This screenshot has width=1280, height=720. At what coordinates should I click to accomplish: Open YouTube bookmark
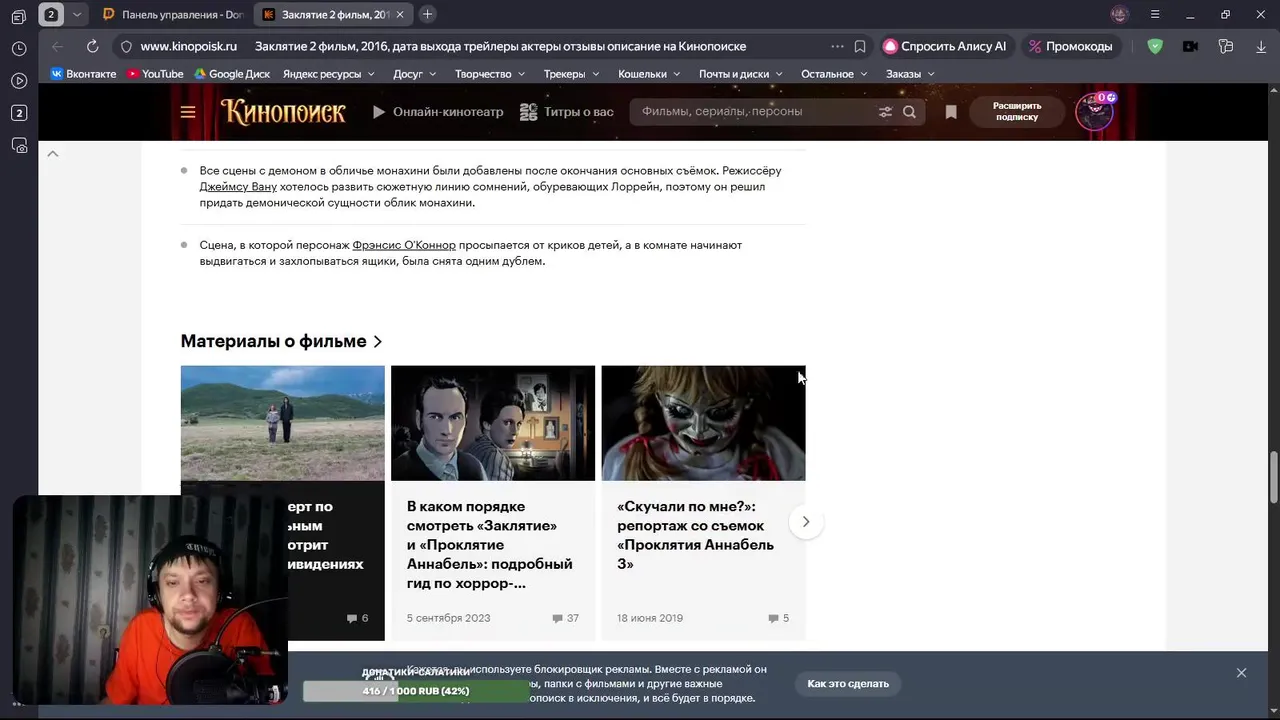pyautogui.click(x=155, y=74)
